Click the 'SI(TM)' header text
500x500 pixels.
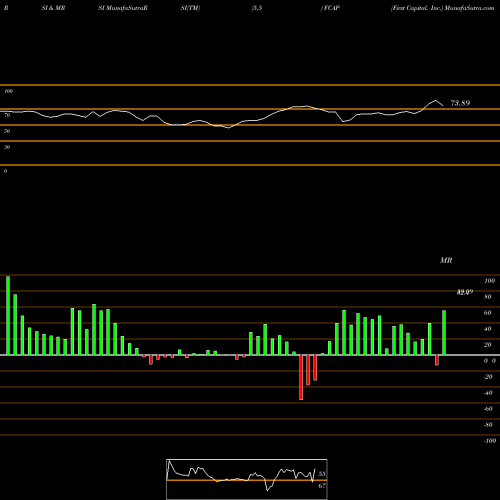tap(190, 8)
